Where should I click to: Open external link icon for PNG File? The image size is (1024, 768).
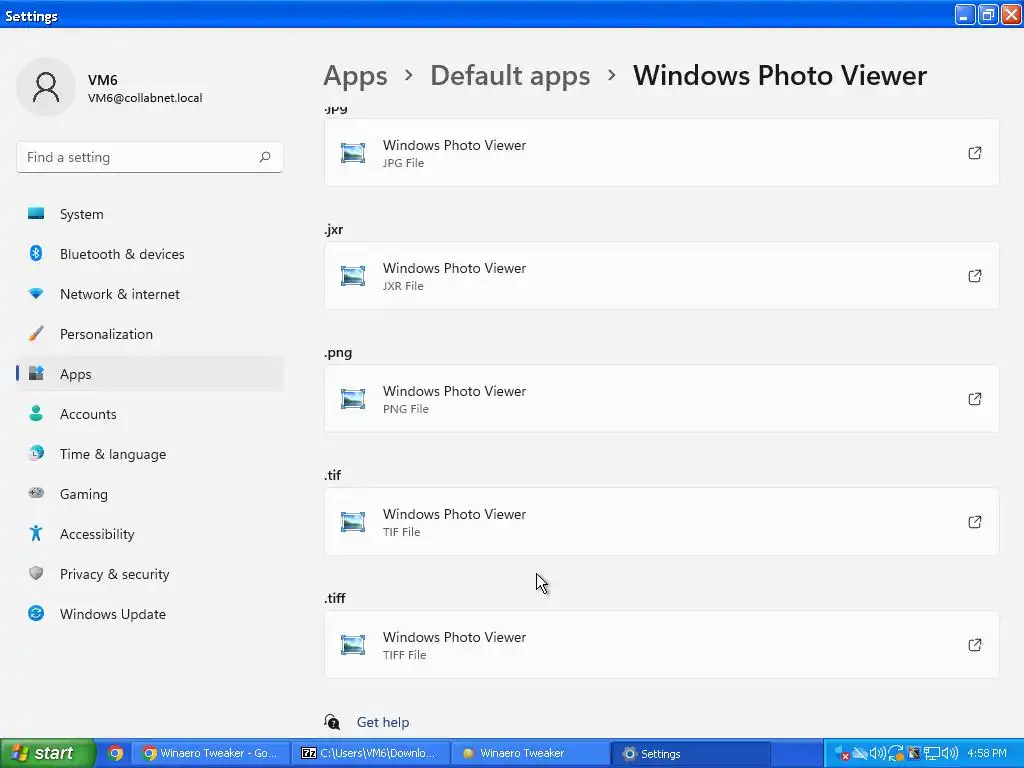click(x=974, y=398)
